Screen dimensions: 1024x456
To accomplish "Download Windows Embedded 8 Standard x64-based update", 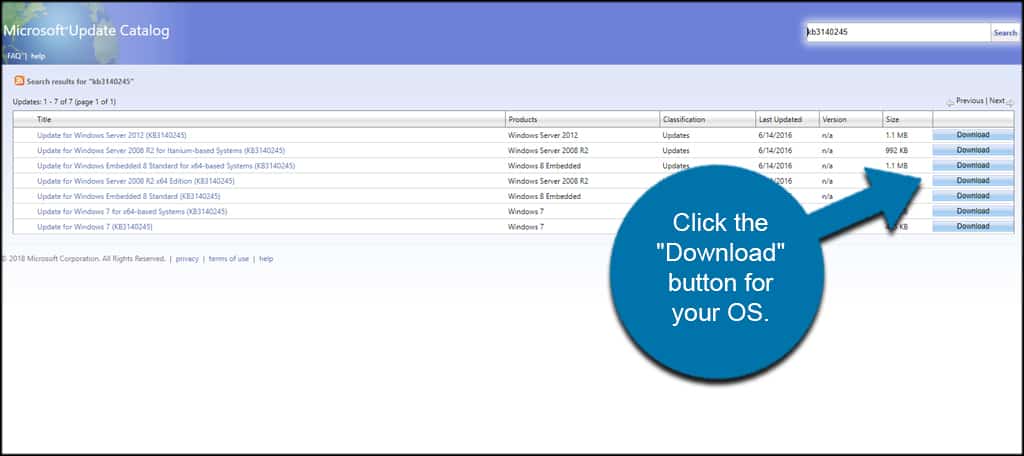I will tap(973, 166).
